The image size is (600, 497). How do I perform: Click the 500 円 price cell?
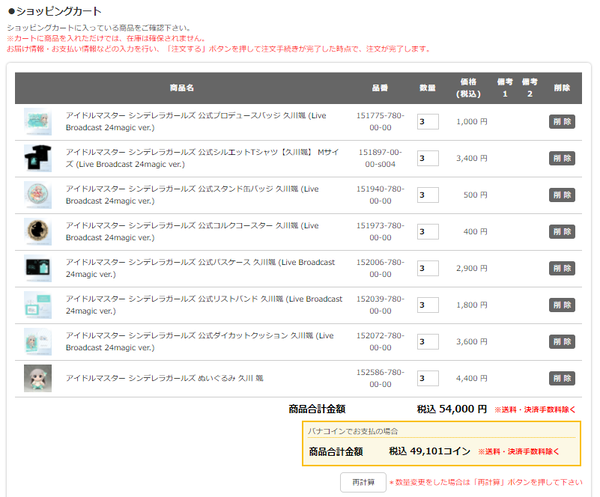pyautogui.click(x=476, y=195)
